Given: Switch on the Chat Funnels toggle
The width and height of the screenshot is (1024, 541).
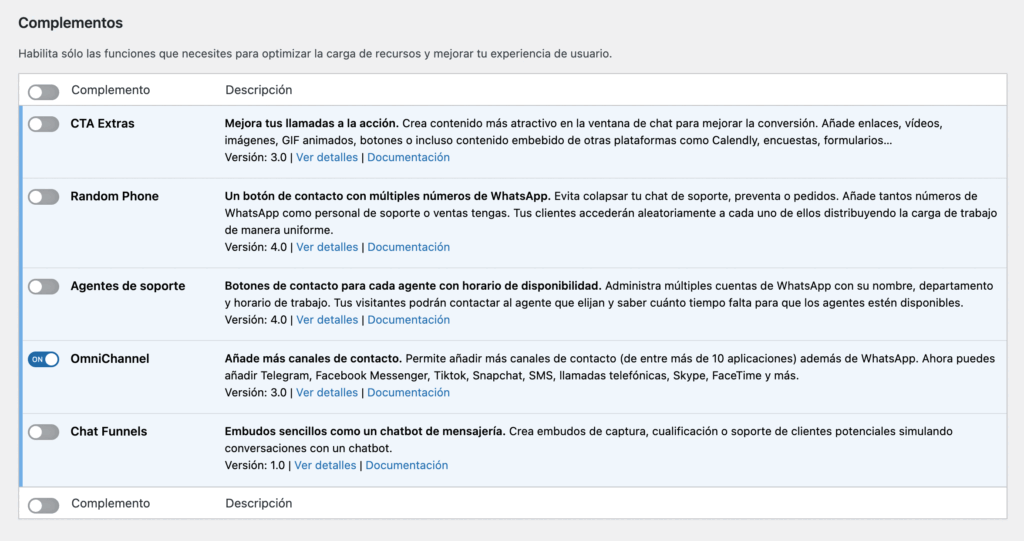Looking at the screenshot, I should 43,432.
